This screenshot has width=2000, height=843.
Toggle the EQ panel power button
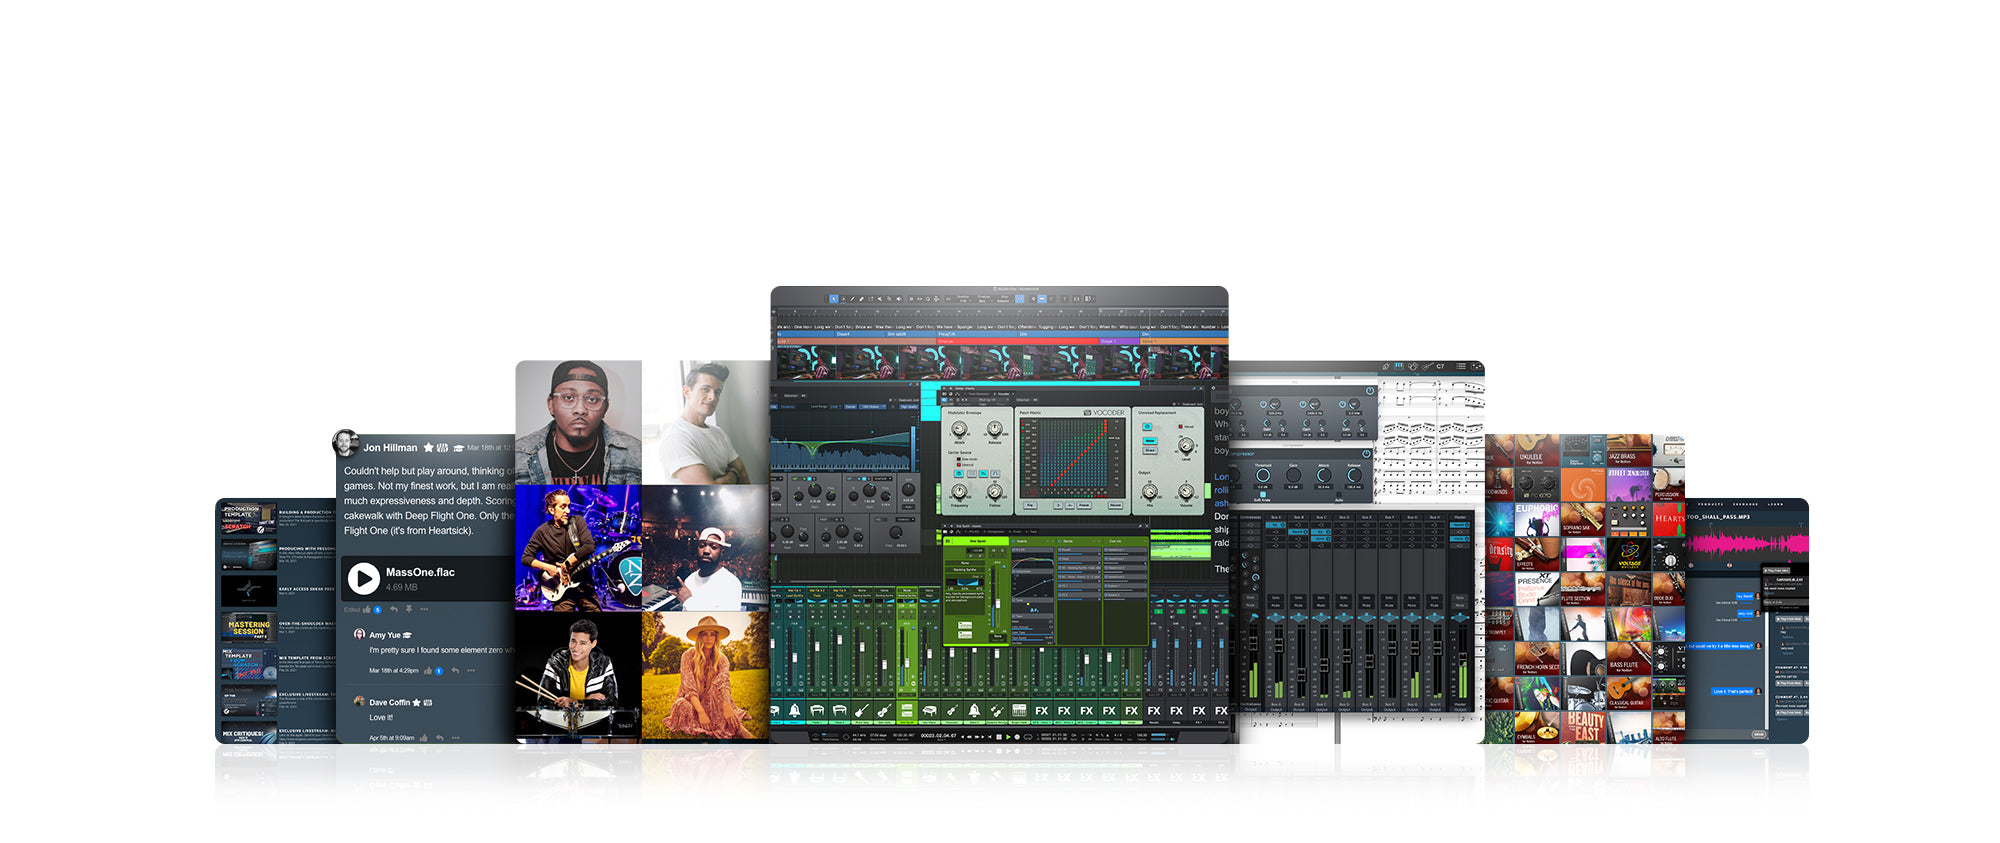point(1370,391)
